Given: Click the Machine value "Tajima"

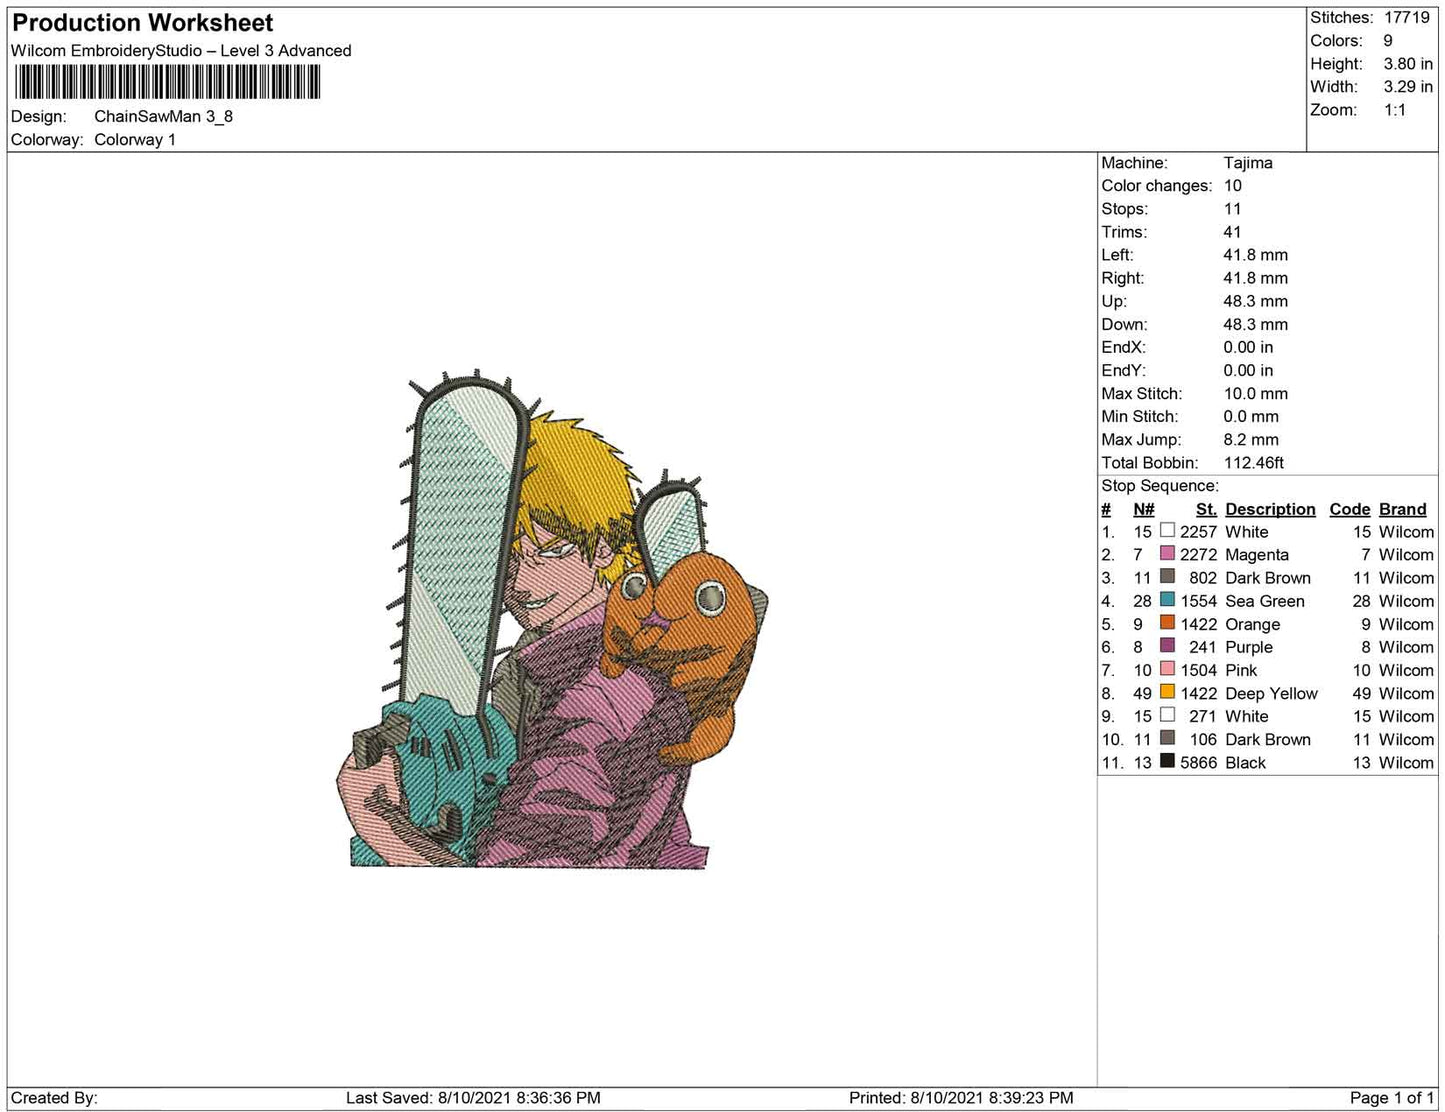Looking at the screenshot, I should pyautogui.click(x=1248, y=163).
